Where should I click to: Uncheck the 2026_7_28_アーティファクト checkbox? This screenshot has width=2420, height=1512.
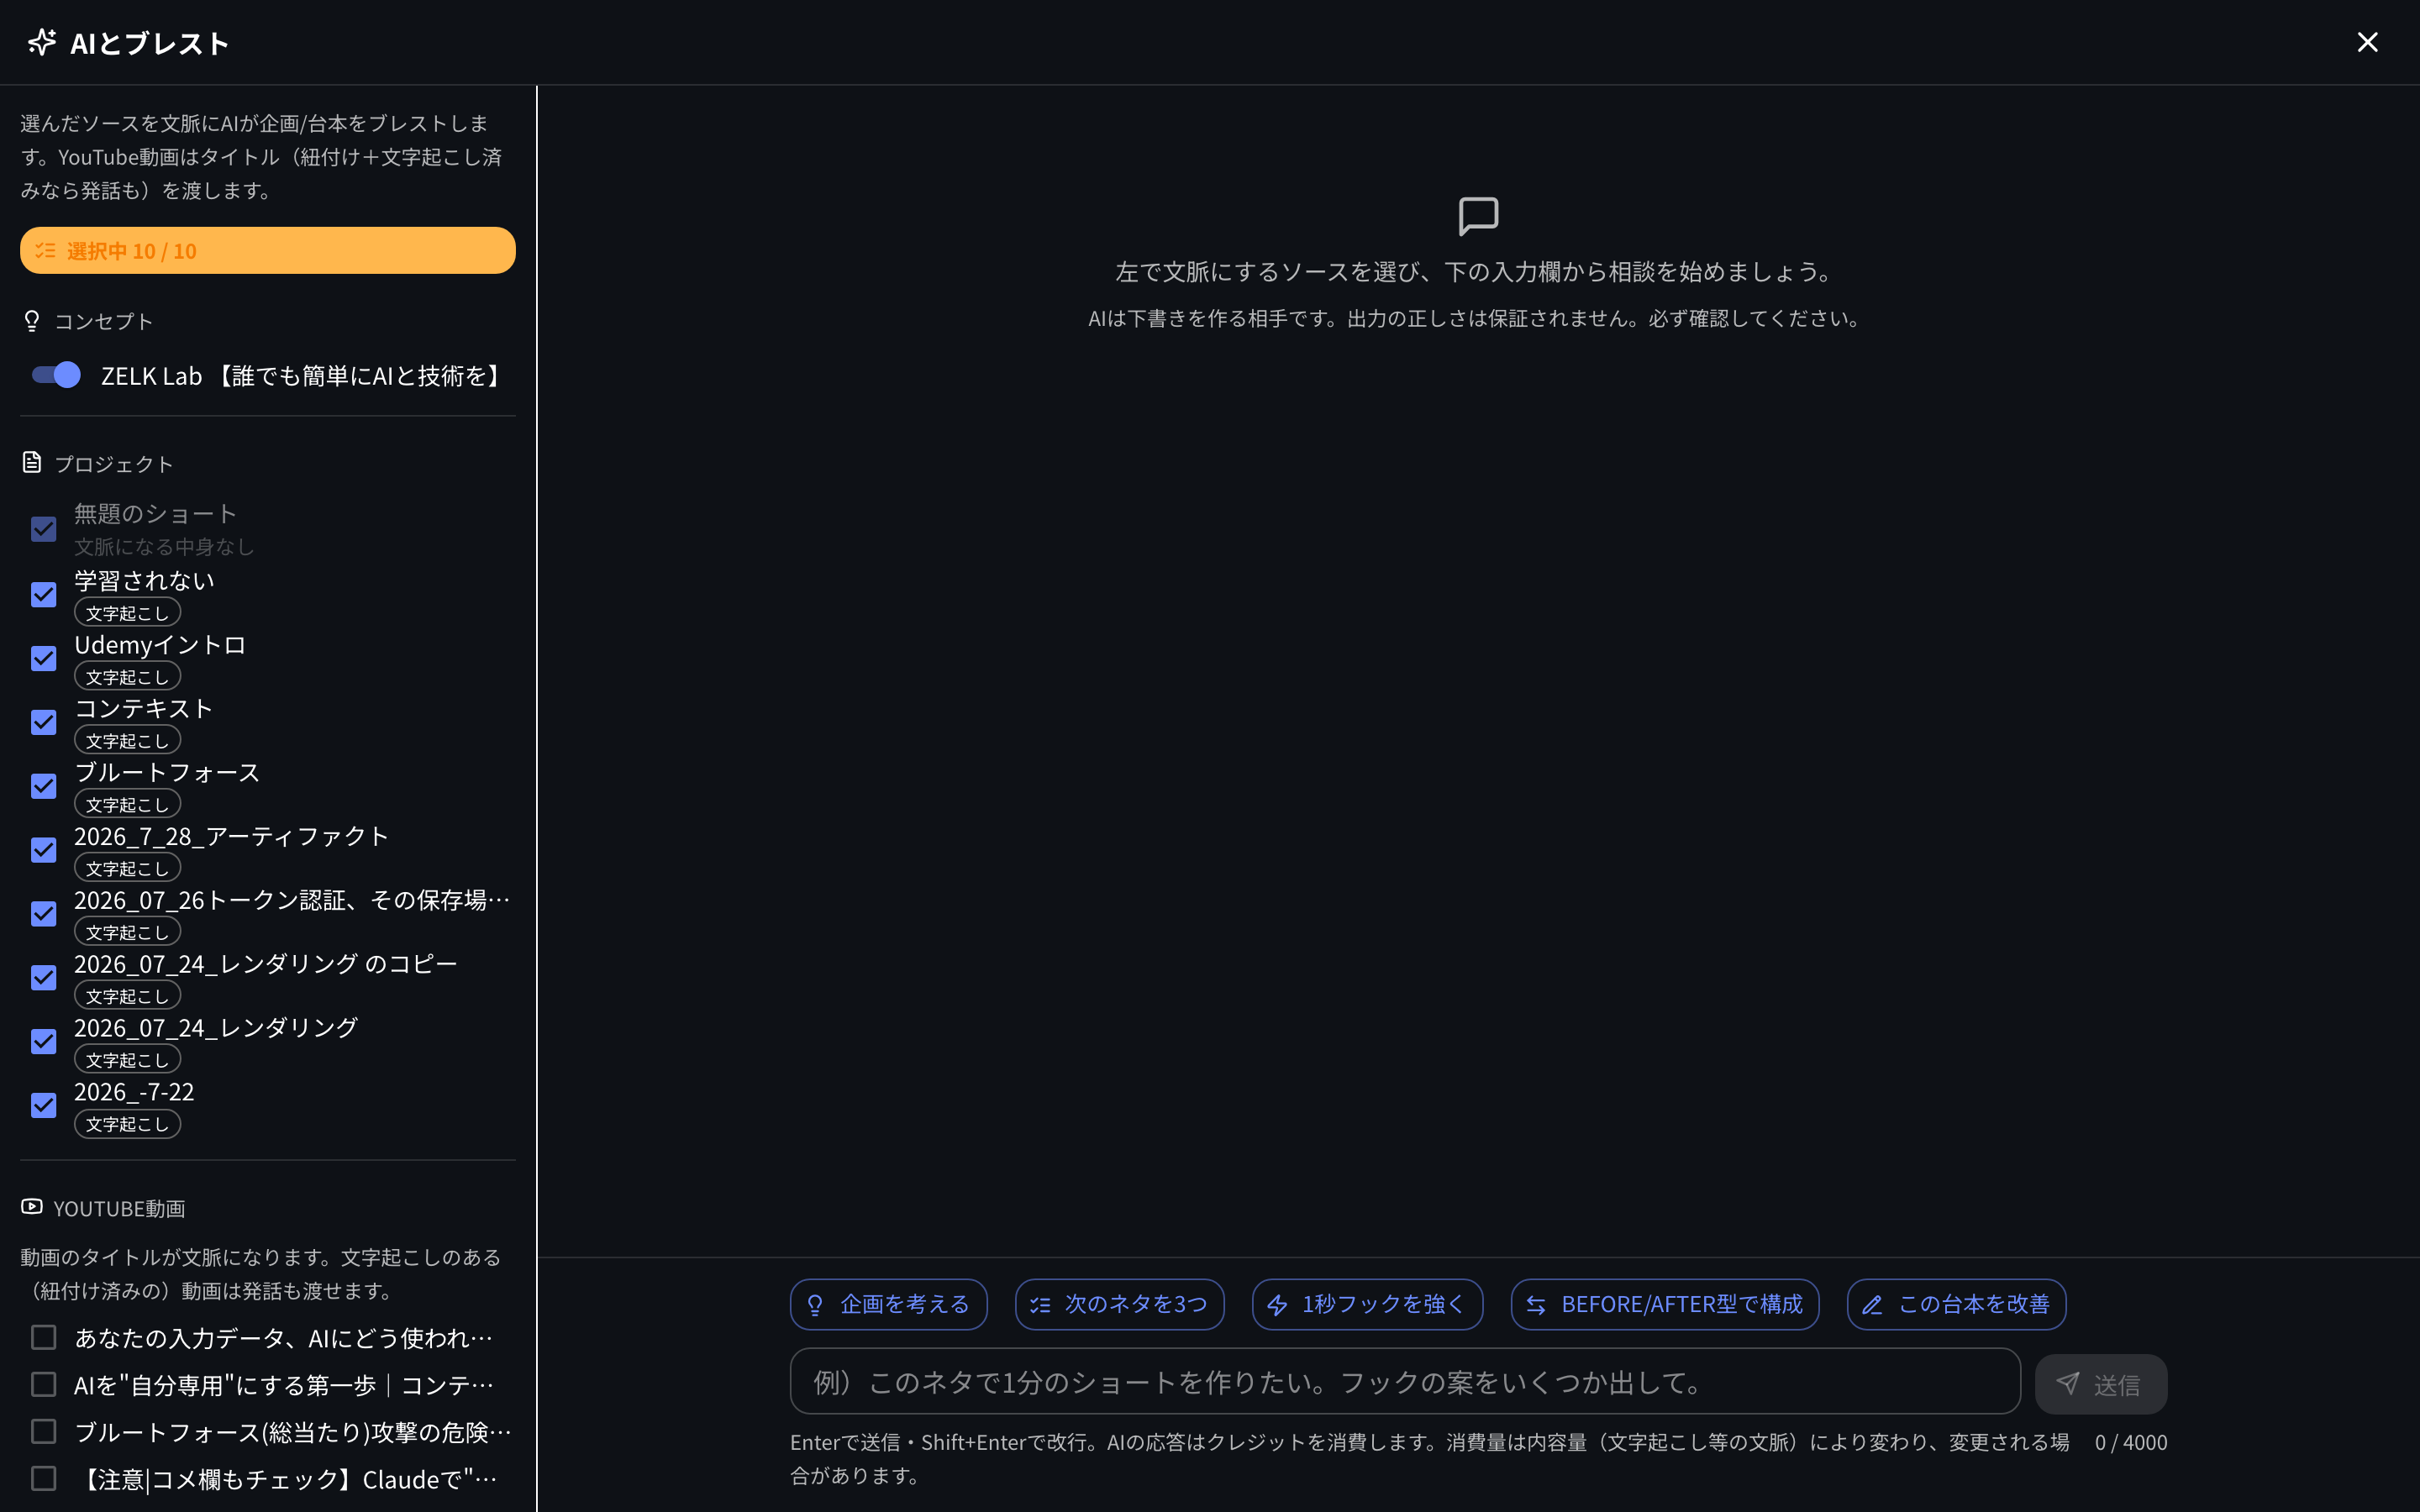coord(44,850)
